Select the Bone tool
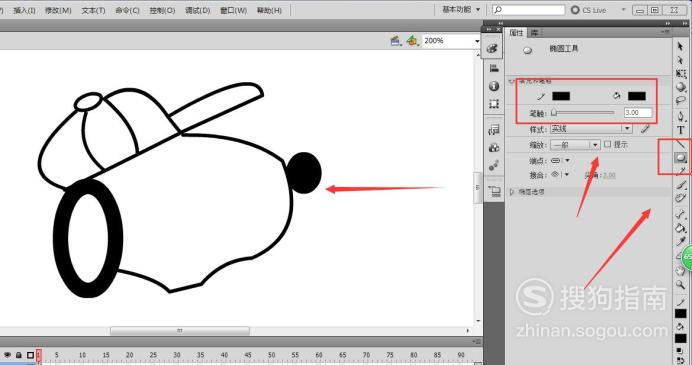 coord(681,214)
